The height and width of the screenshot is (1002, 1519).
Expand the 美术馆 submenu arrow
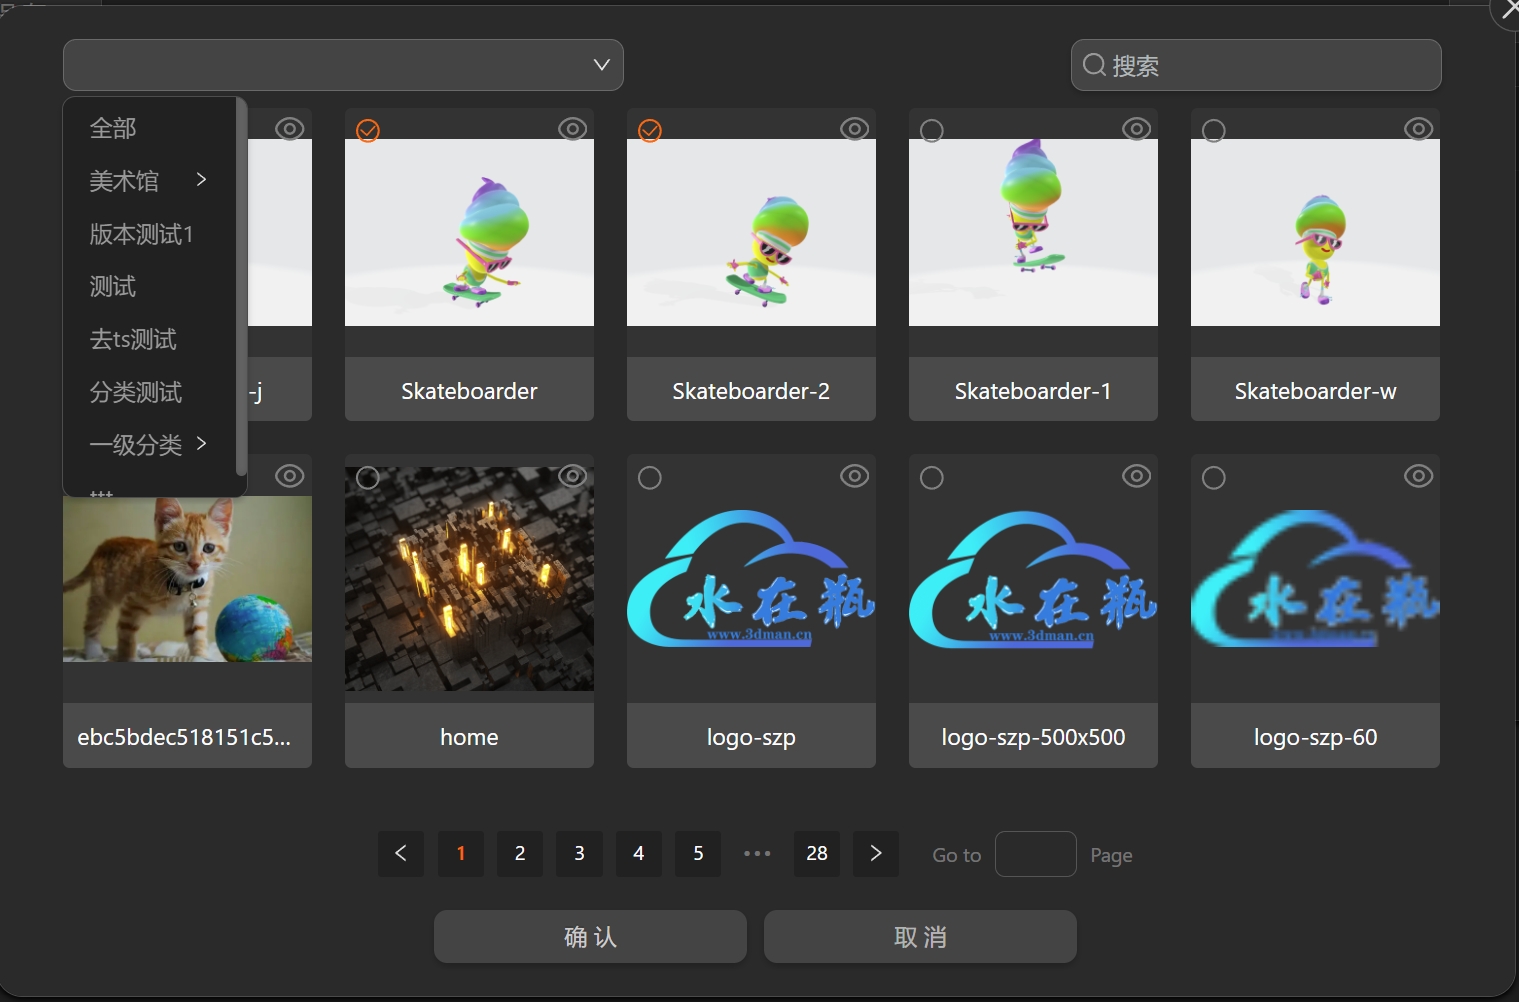[201, 179]
